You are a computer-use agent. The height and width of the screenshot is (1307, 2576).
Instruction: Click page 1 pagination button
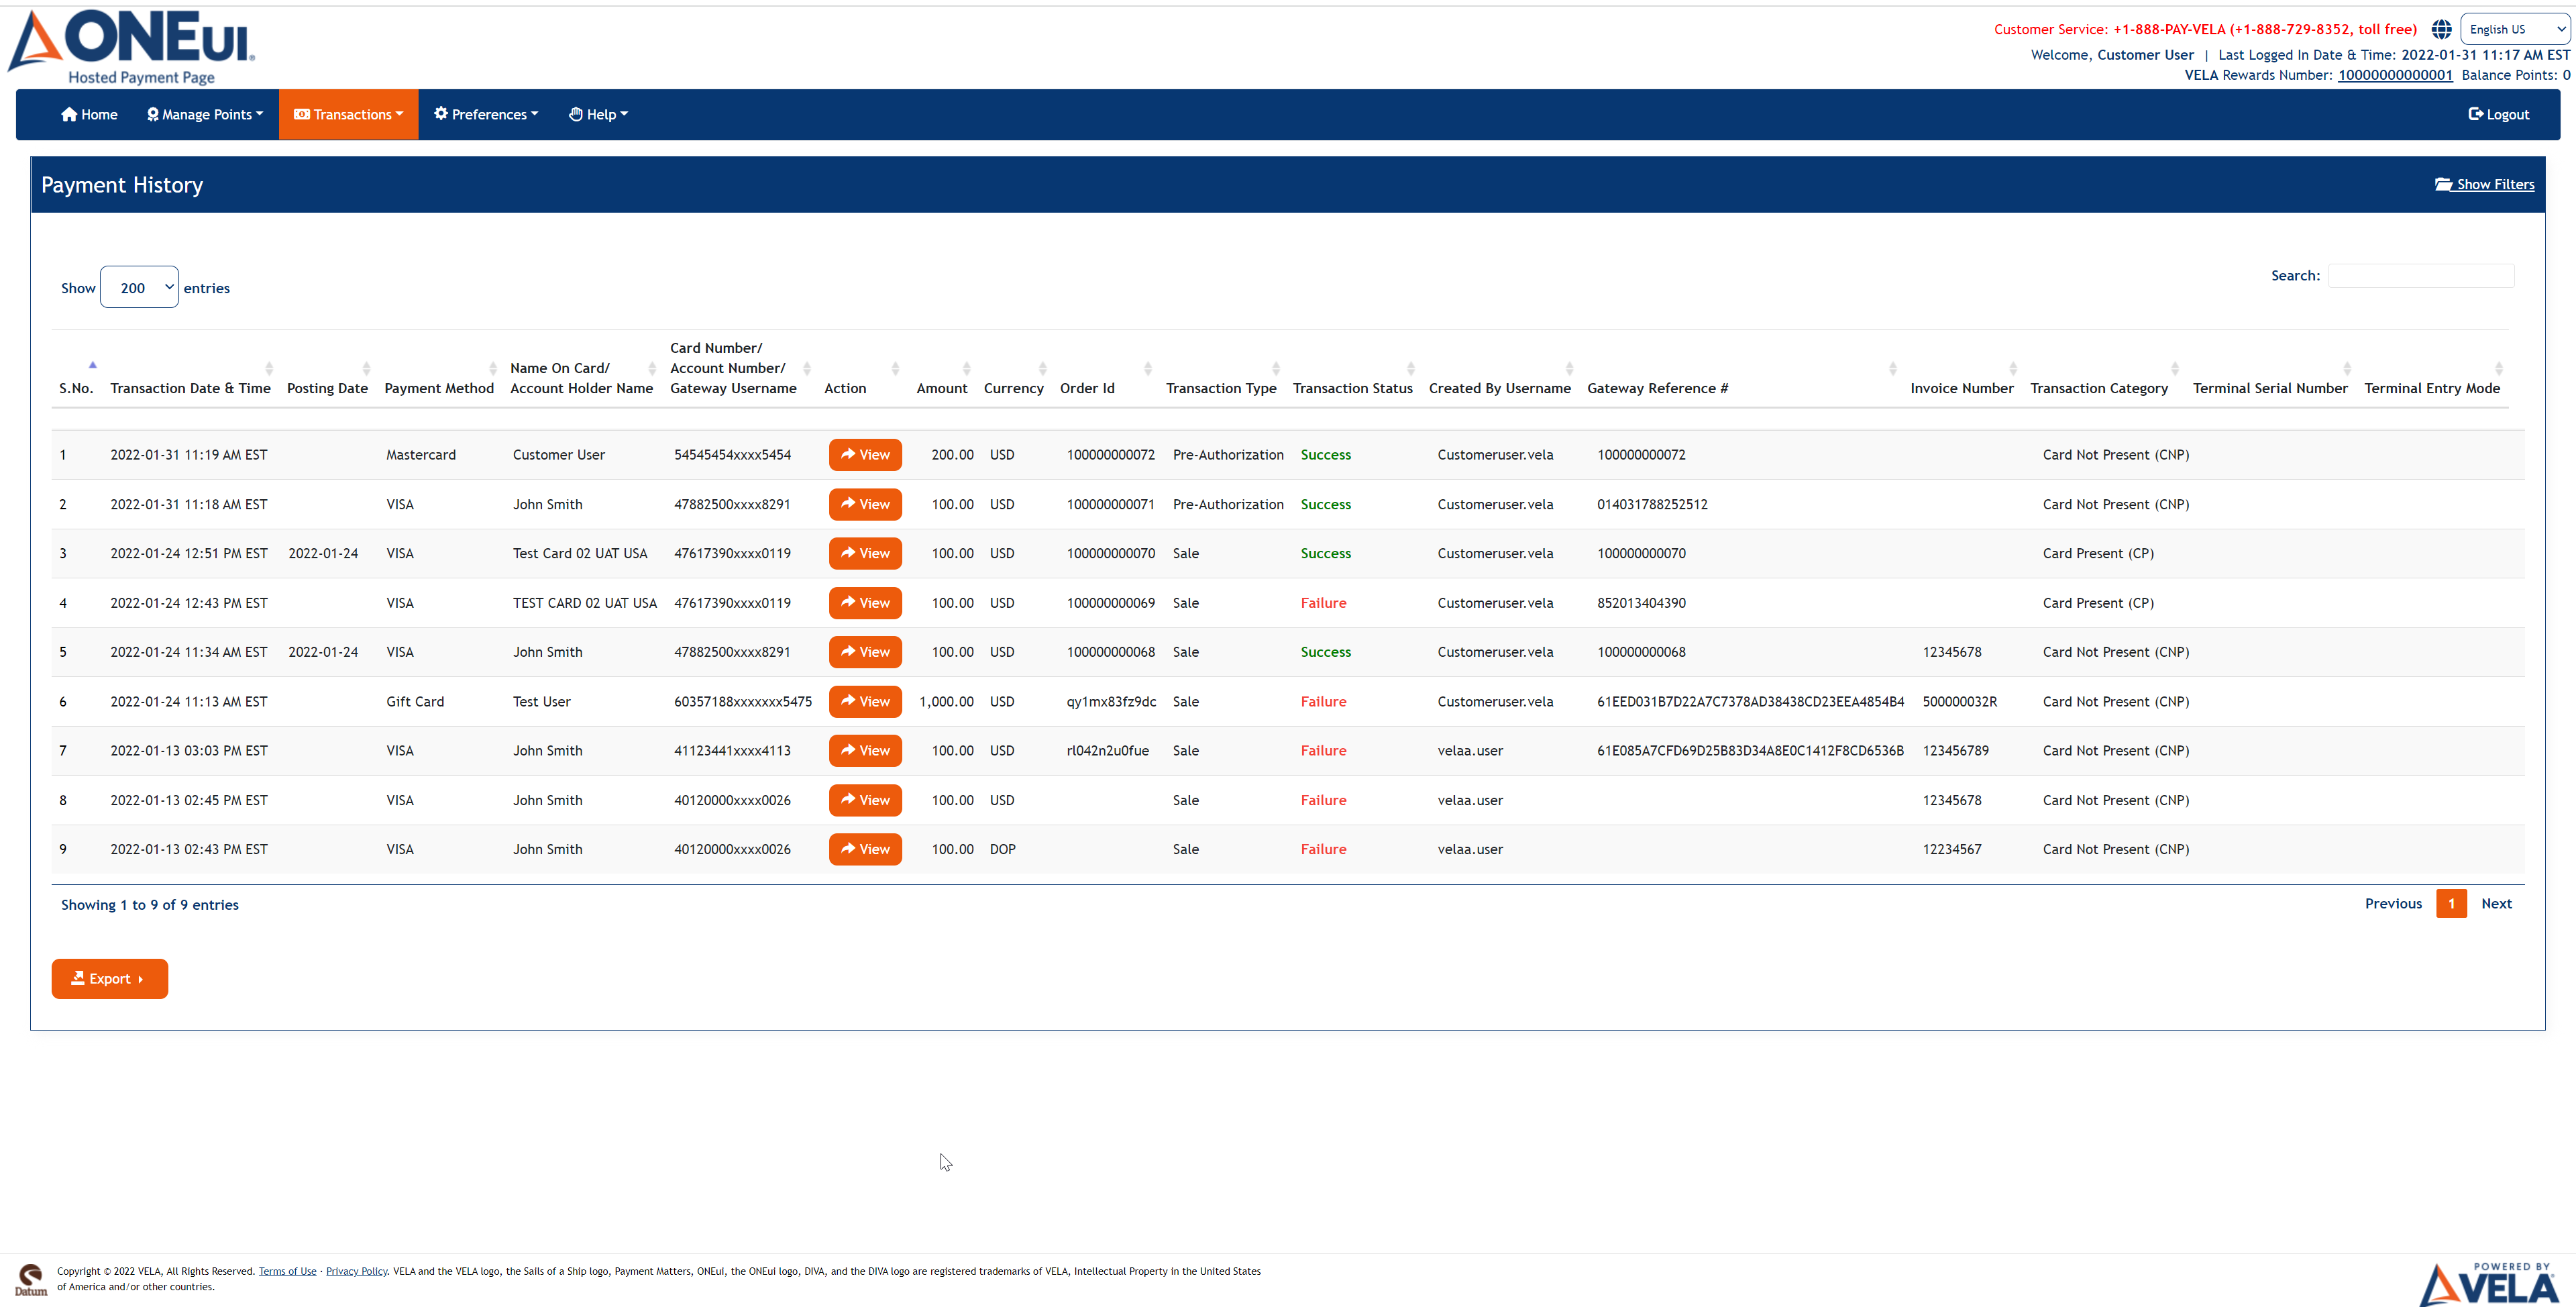click(2451, 903)
